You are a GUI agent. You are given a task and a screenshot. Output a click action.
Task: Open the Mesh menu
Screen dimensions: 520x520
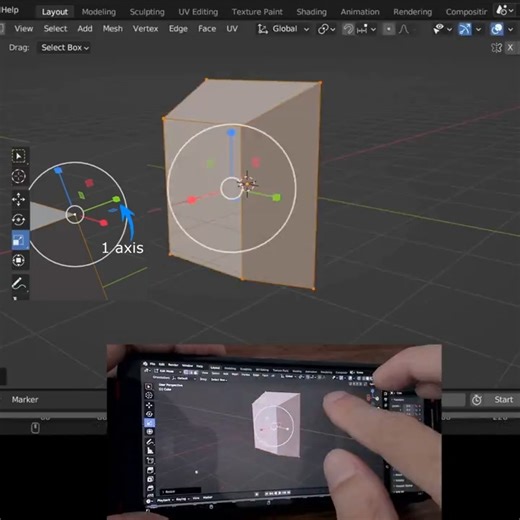pyautogui.click(x=113, y=29)
